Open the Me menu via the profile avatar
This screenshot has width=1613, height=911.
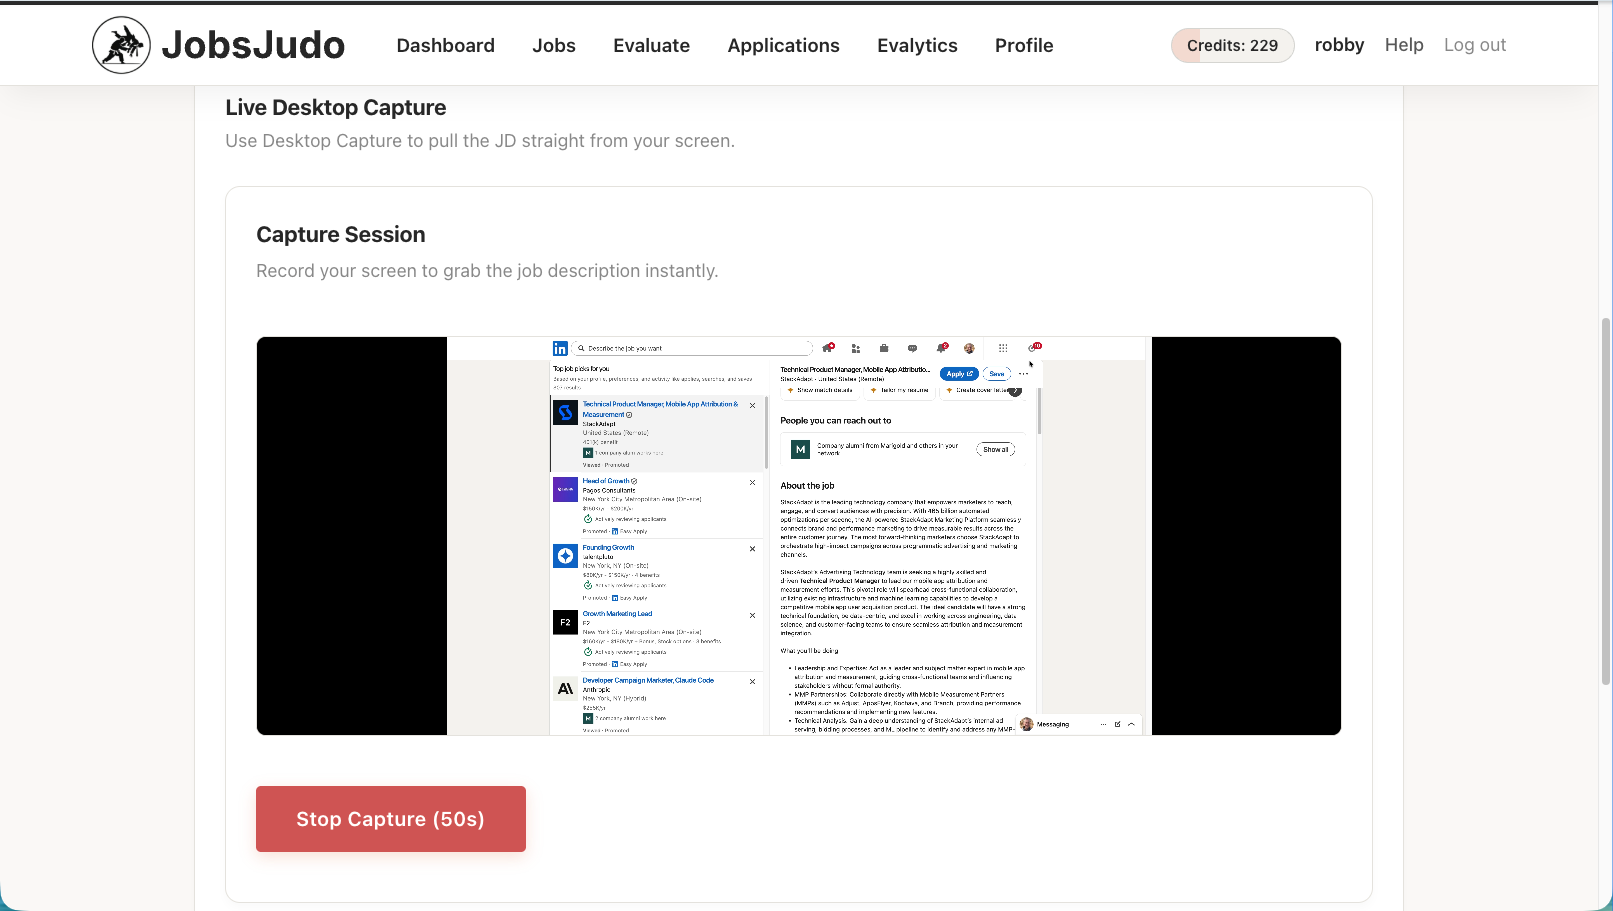(968, 348)
